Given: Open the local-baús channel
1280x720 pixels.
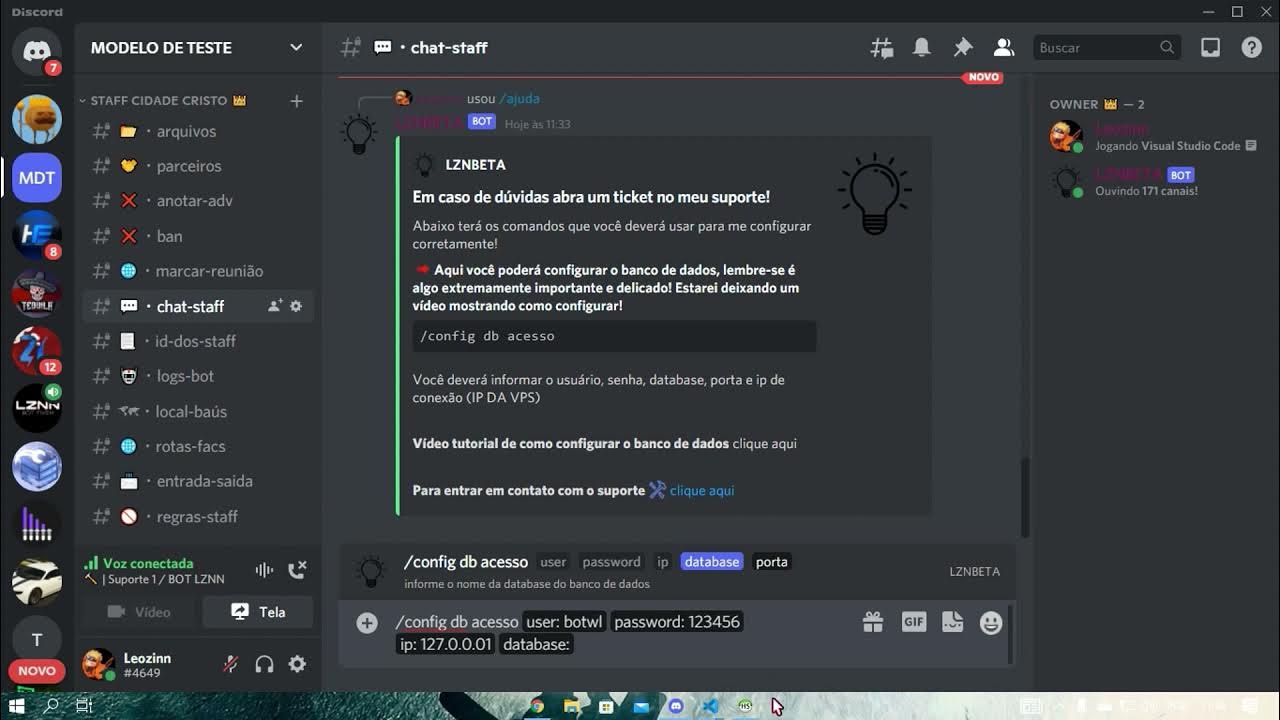Looking at the screenshot, I should click(198, 411).
